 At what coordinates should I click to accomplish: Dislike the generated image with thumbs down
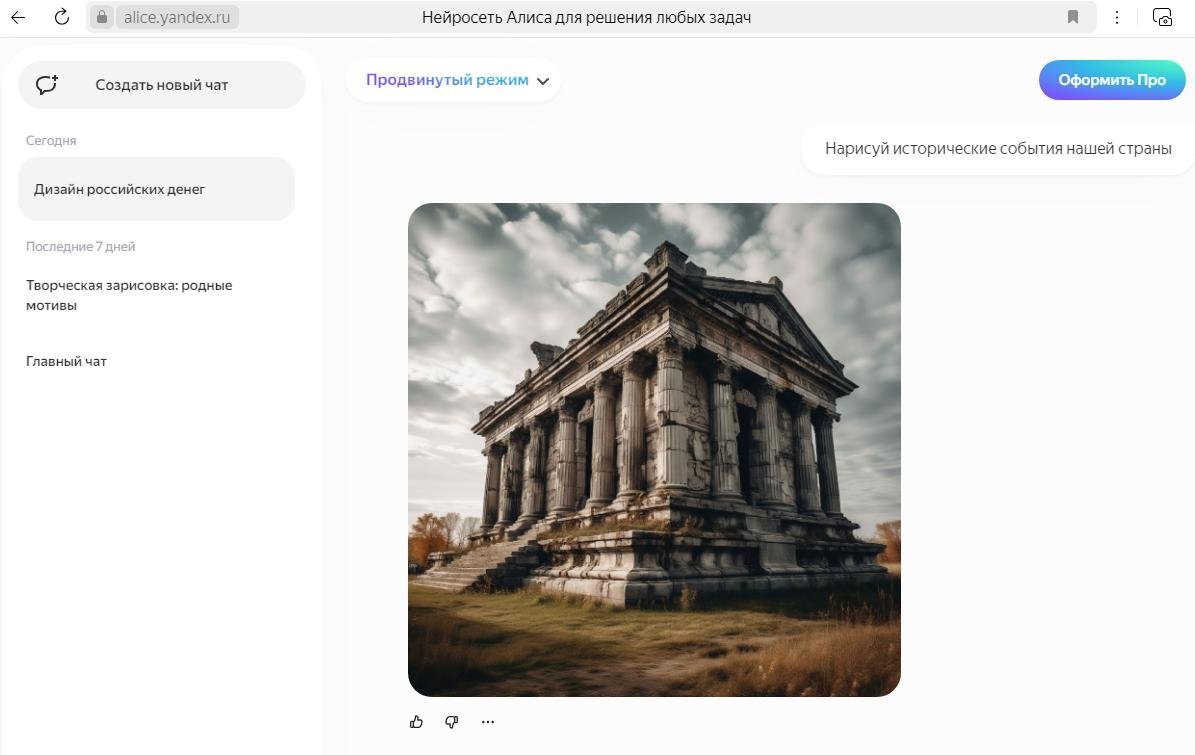452,721
